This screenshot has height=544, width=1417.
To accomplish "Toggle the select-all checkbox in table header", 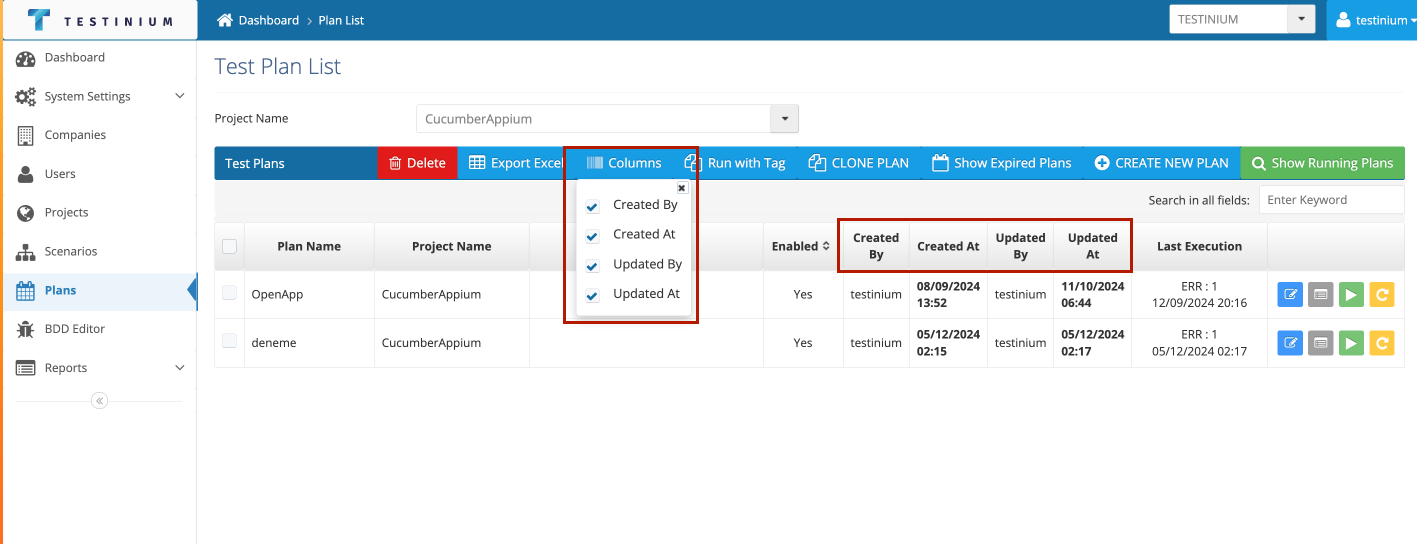I will click(229, 246).
